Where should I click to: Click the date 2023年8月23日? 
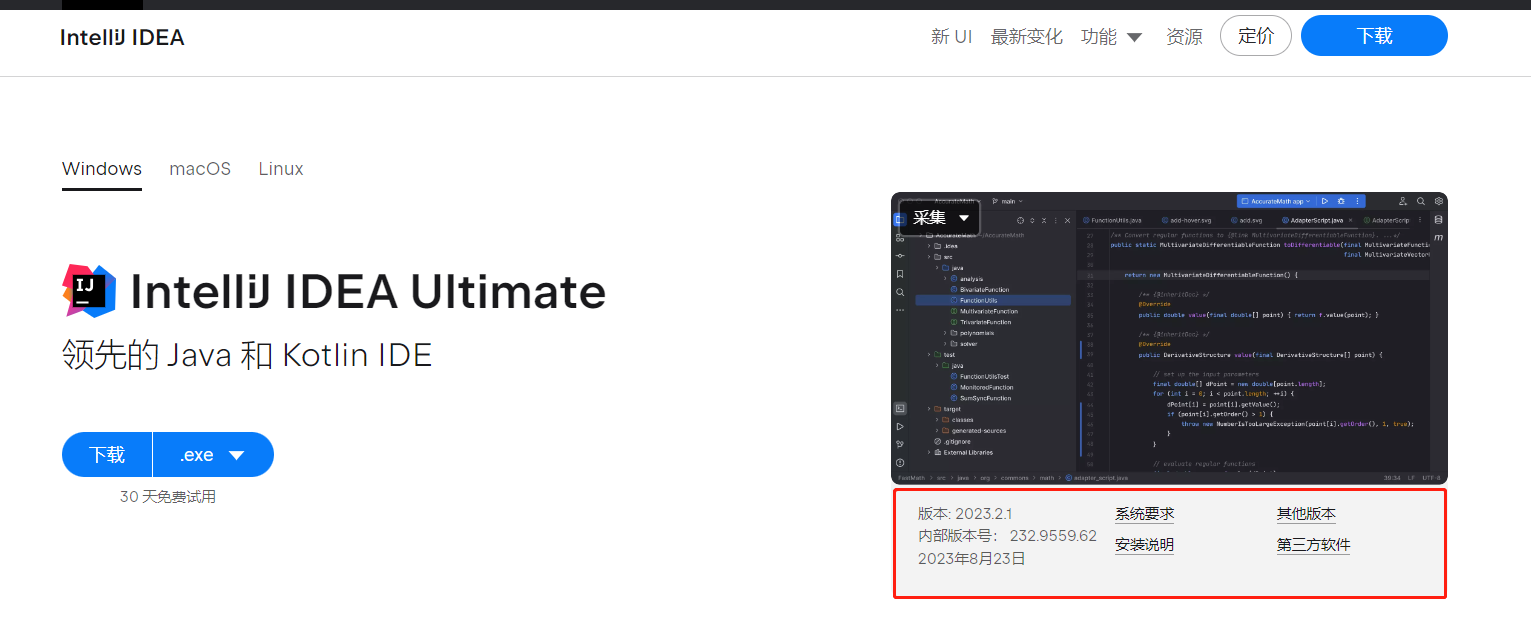972,558
